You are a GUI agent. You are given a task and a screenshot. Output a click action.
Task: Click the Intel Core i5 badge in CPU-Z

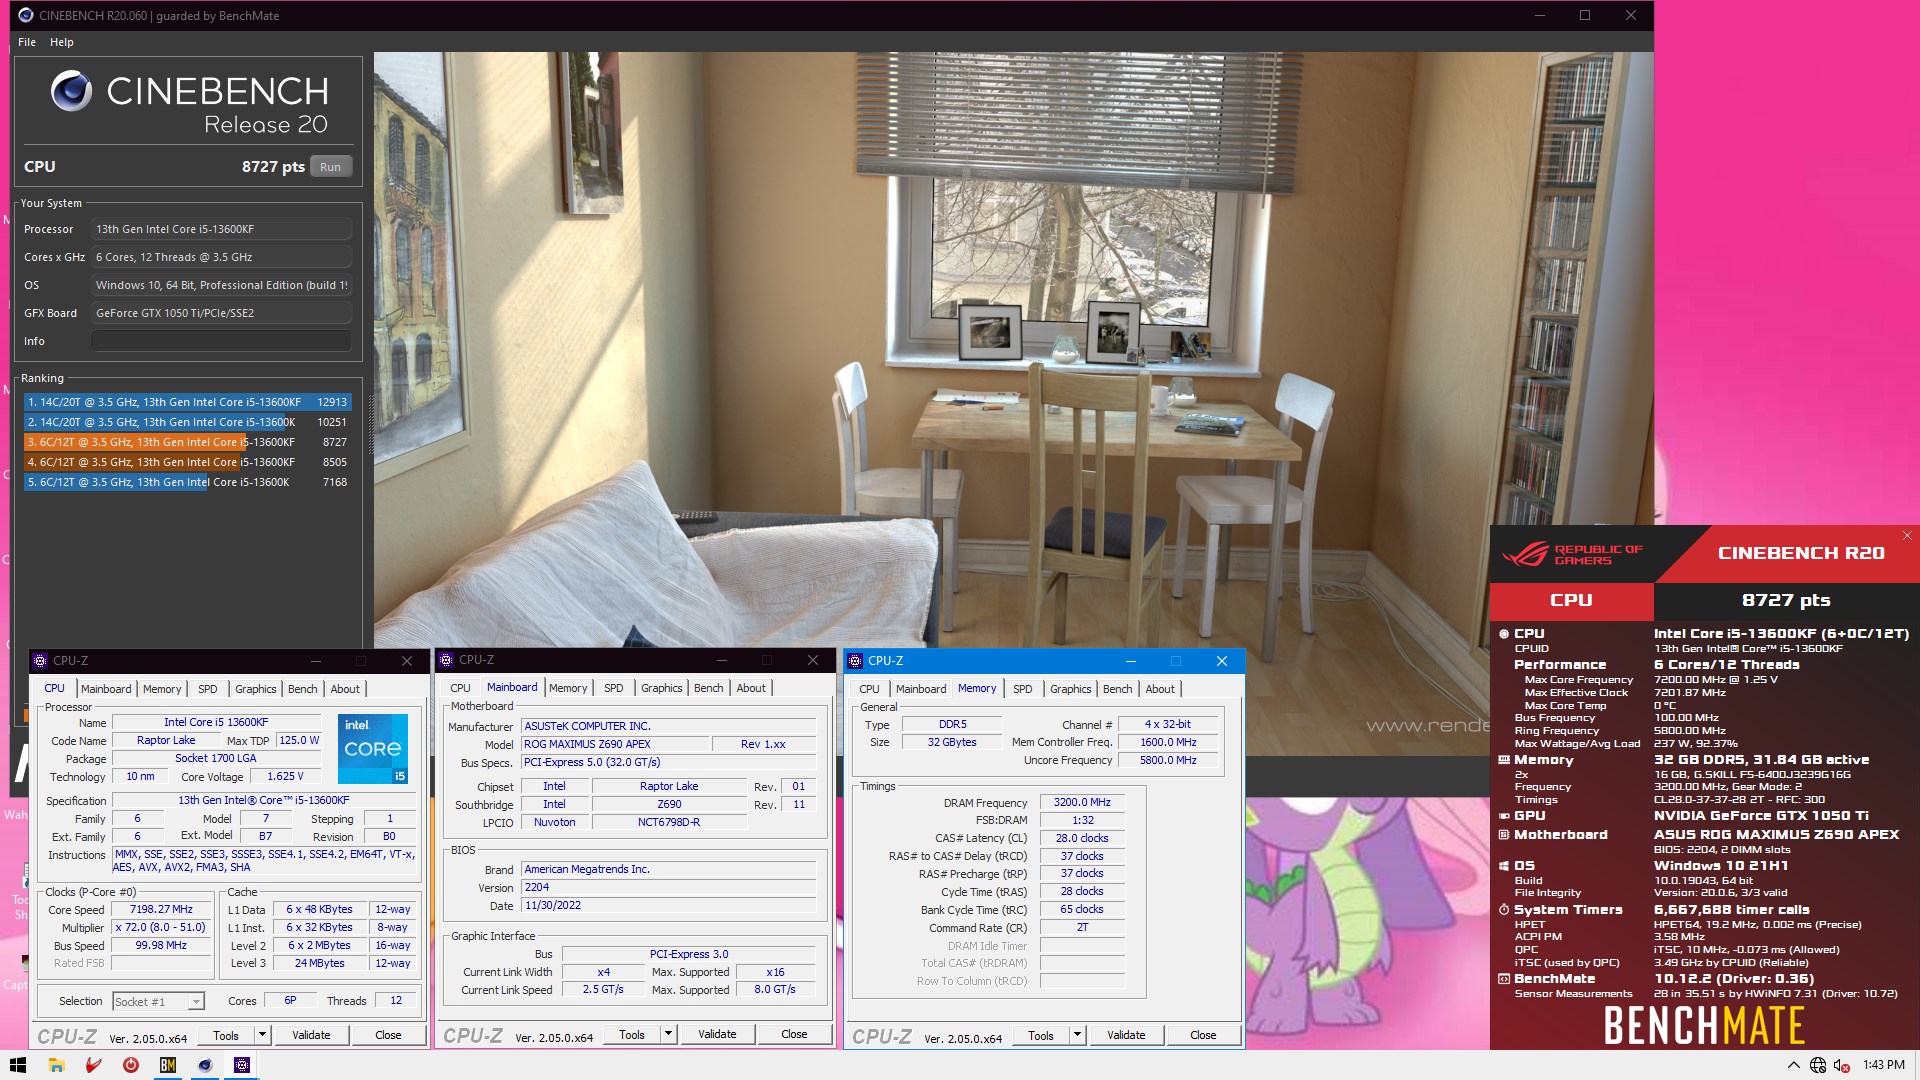pyautogui.click(x=373, y=748)
